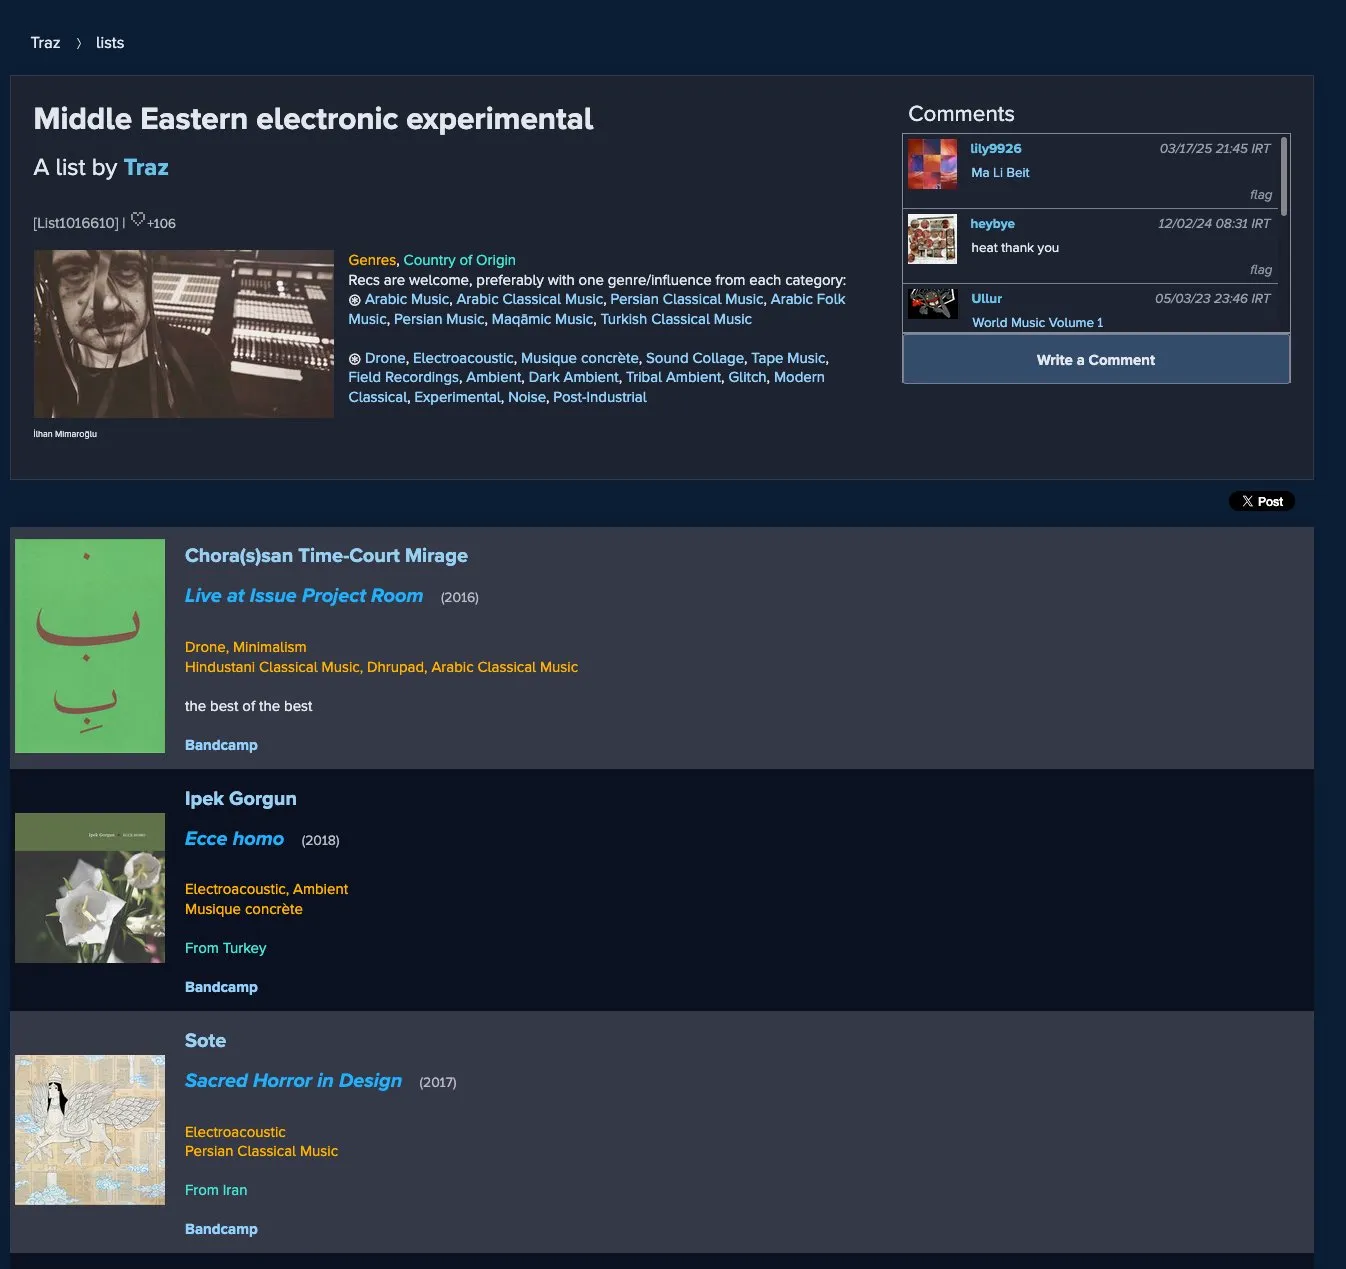Open heybye's avatar in comments
The height and width of the screenshot is (1269, 1346).
(x=932, y=239)
